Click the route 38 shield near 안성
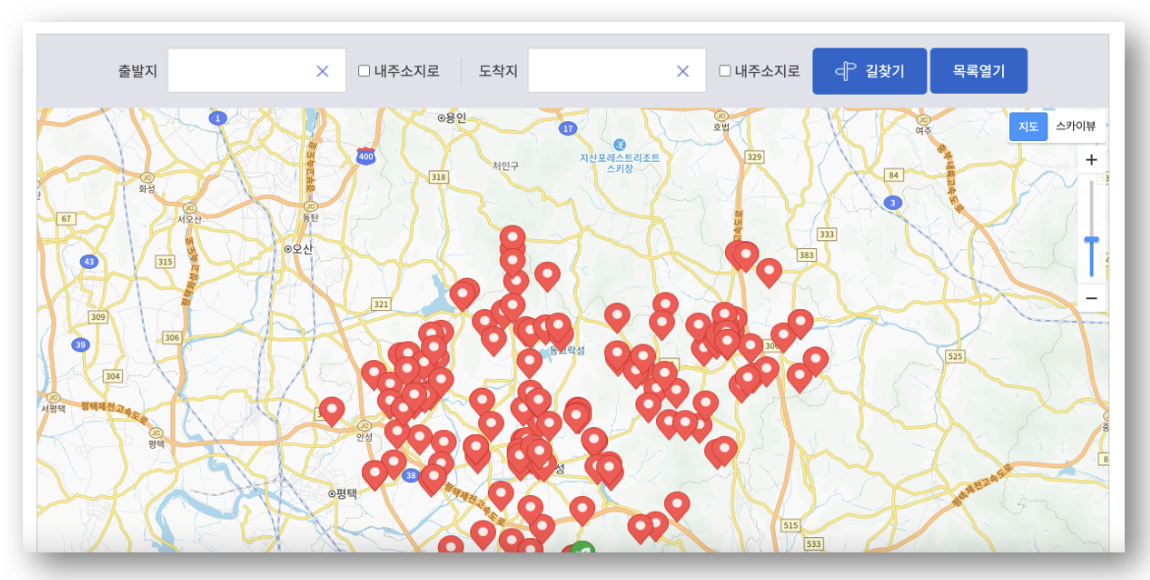The width and height of the screenshot is (1150, 580). [x=411, y=475]
